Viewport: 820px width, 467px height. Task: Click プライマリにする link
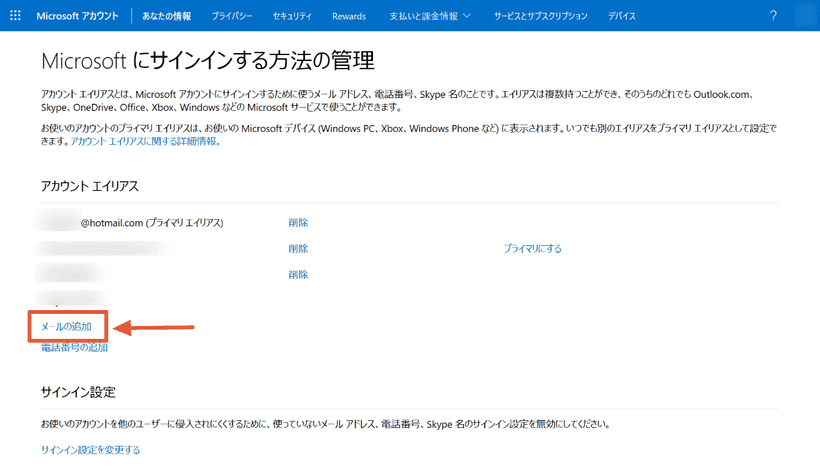click(x=532, y=249)
